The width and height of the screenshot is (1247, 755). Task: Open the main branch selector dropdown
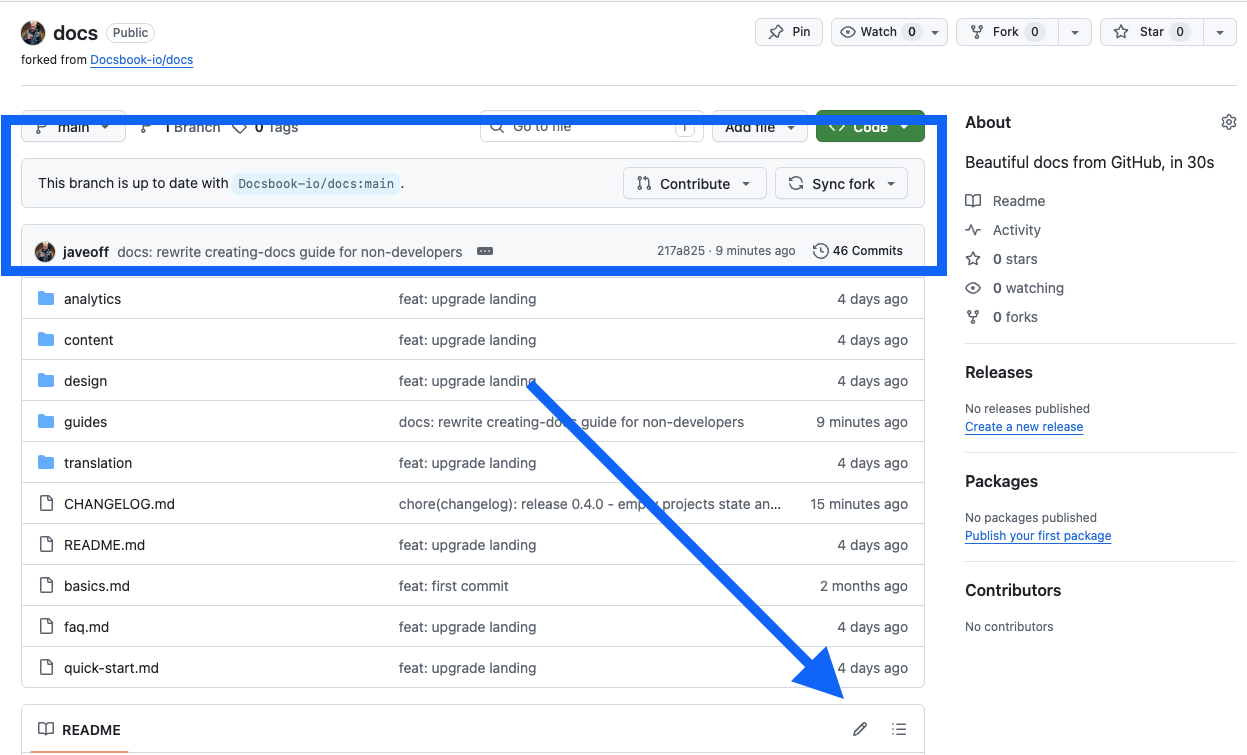point(73,127)
